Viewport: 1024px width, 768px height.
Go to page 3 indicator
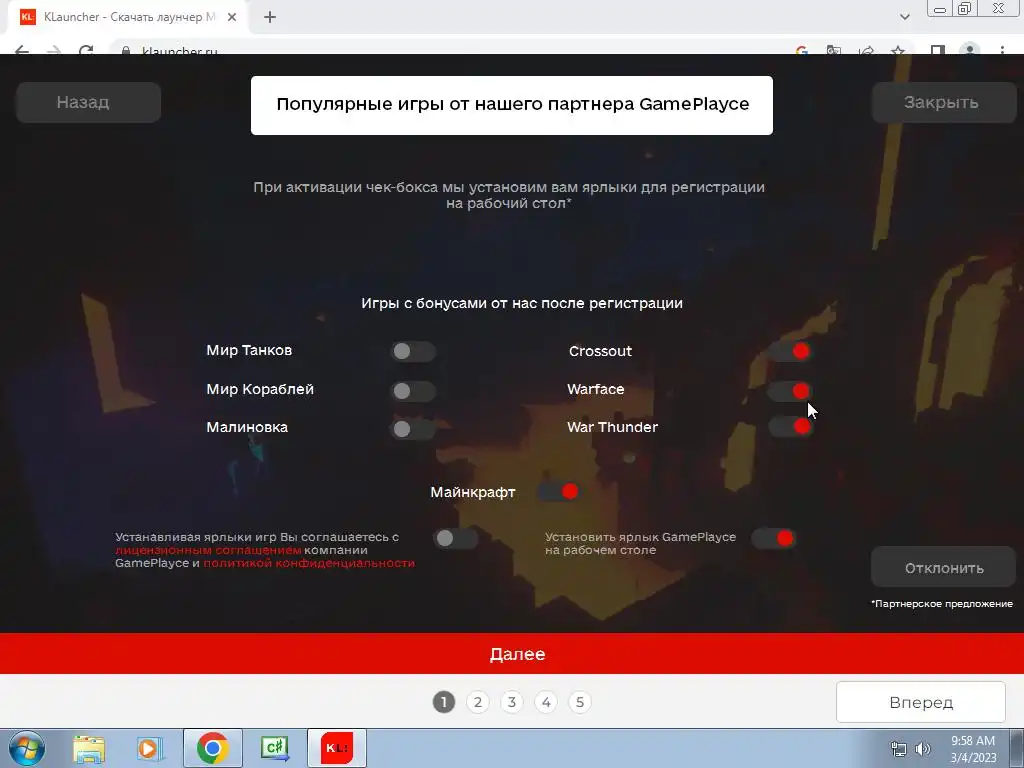tap(512, 702)
